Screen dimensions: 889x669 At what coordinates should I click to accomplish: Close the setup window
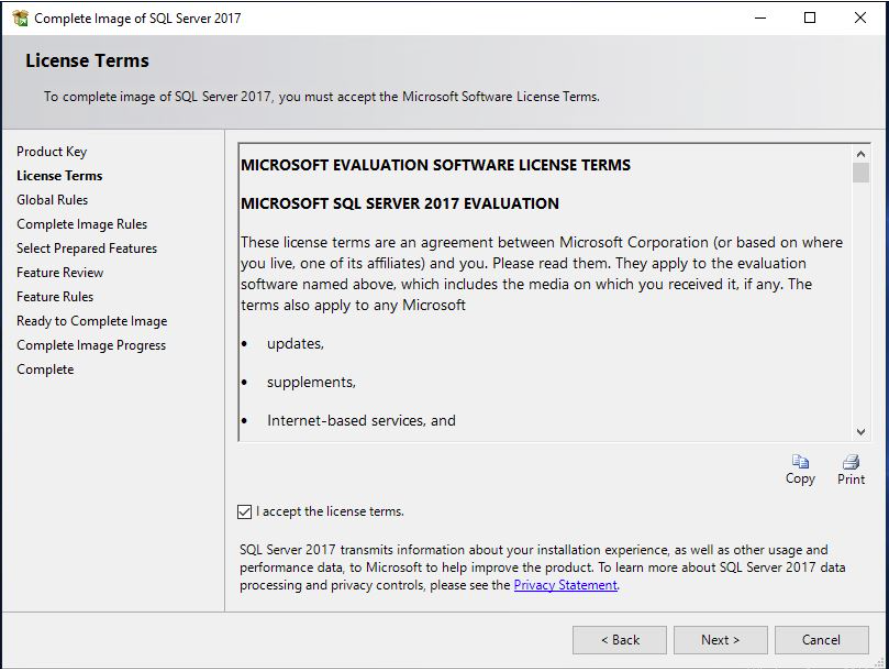[x=860, y=18]
